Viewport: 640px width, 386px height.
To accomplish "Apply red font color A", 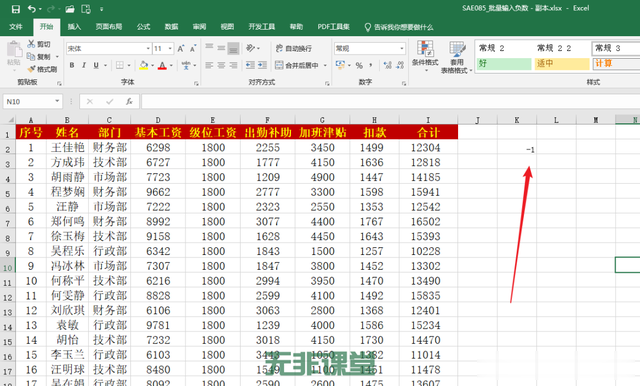I will (162, 65).
